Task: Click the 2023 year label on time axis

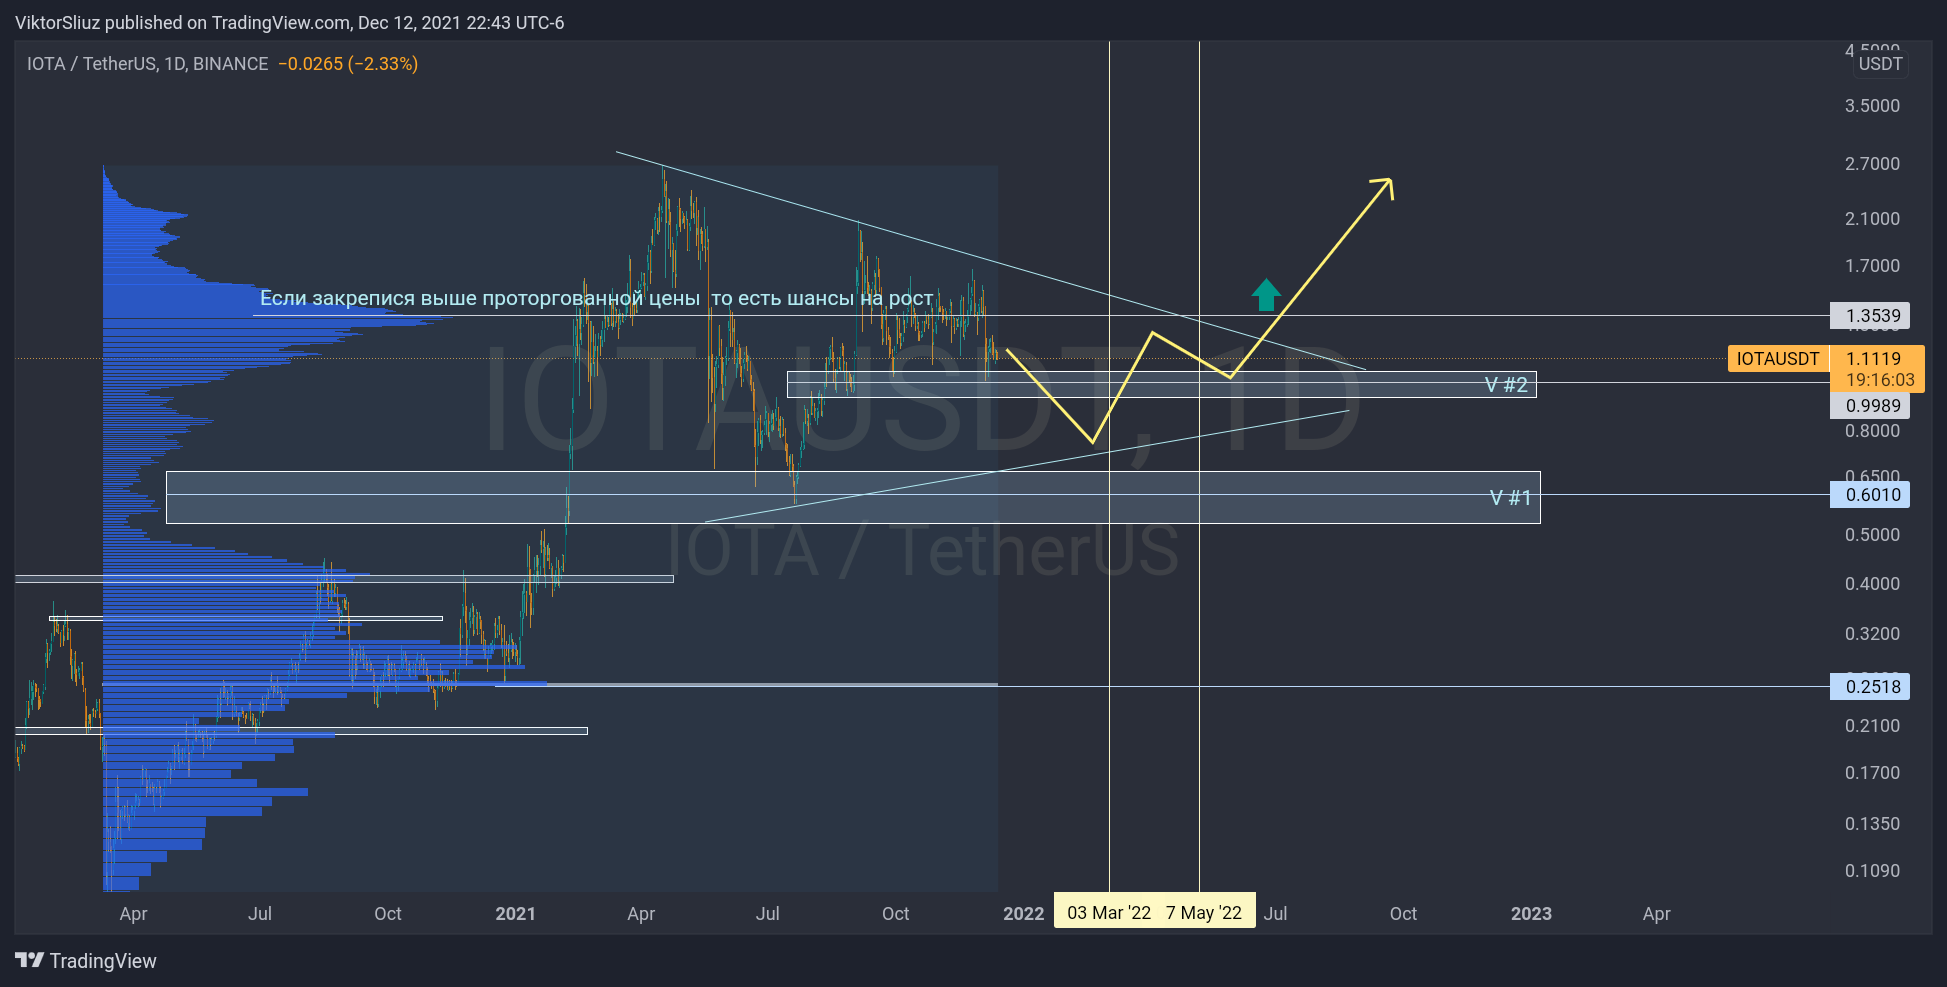Action: [x=1531, y=914]
